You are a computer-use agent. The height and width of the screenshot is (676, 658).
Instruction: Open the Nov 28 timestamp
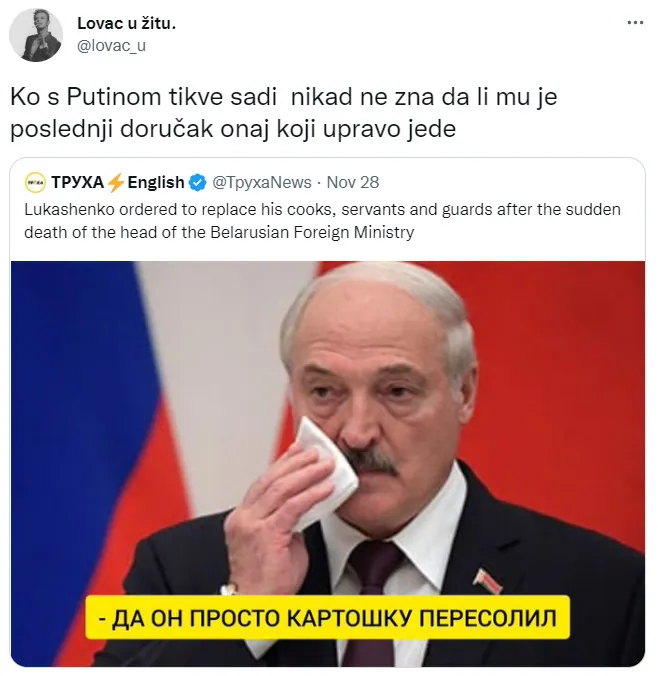pos(353,182)
